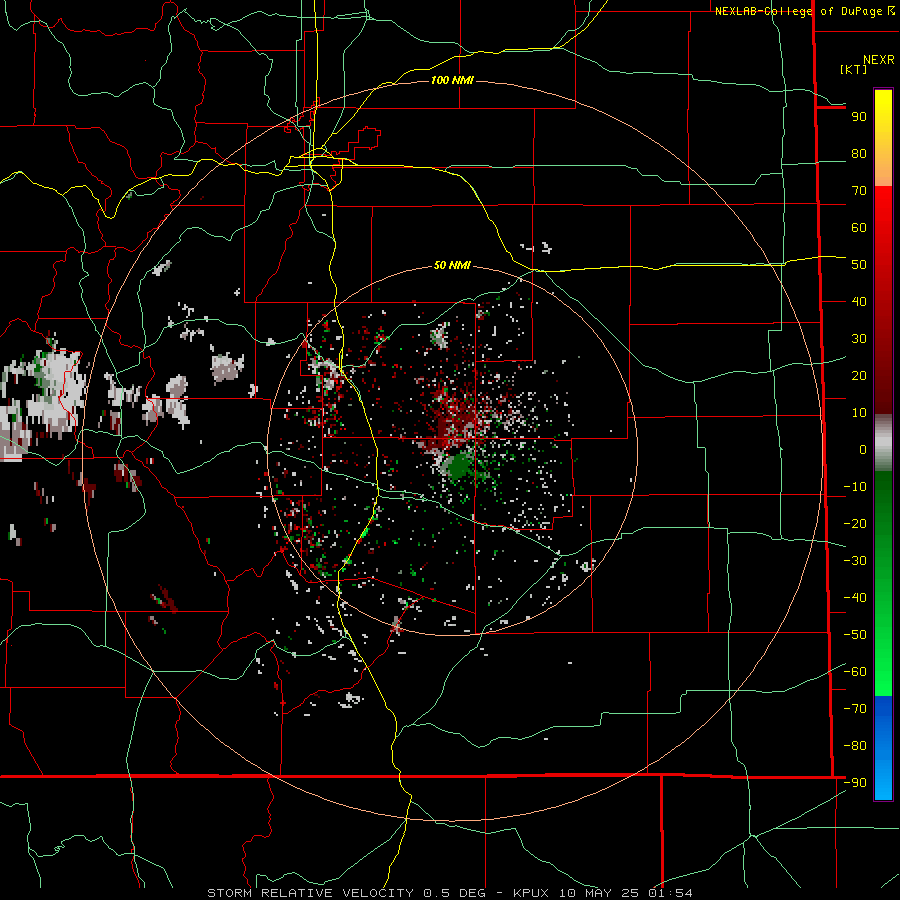
Task: Click the 70 label on velocity scale
Action: pos(859,191)
